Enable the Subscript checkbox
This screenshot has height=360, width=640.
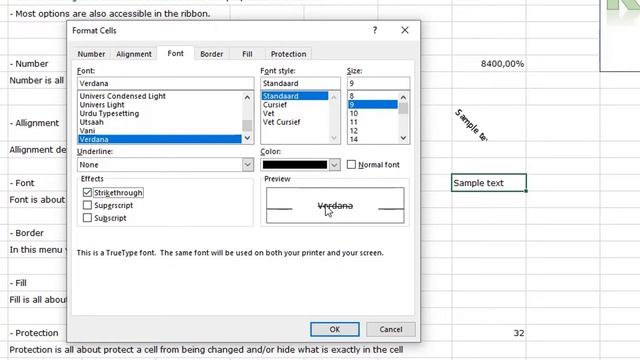pyautogui.click(x=87, y=218)
